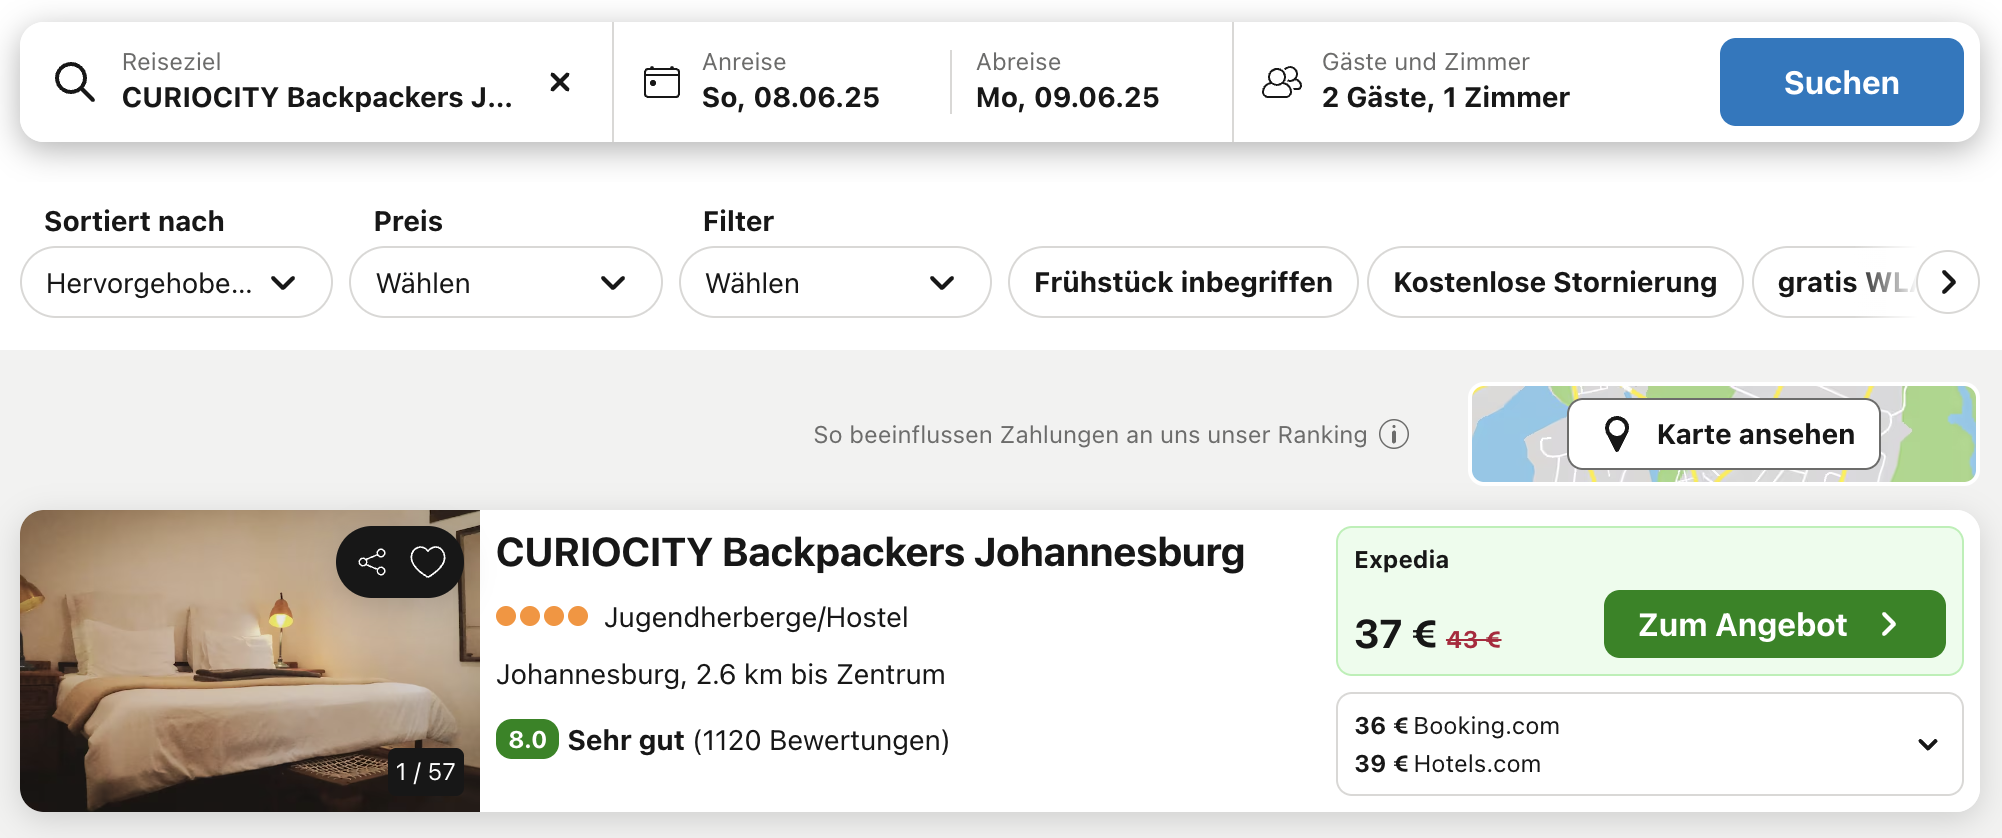The width and height of the screenshot is (2002, 838).
Task: Open the calendar icon for check-in
Action: point(661,82)
